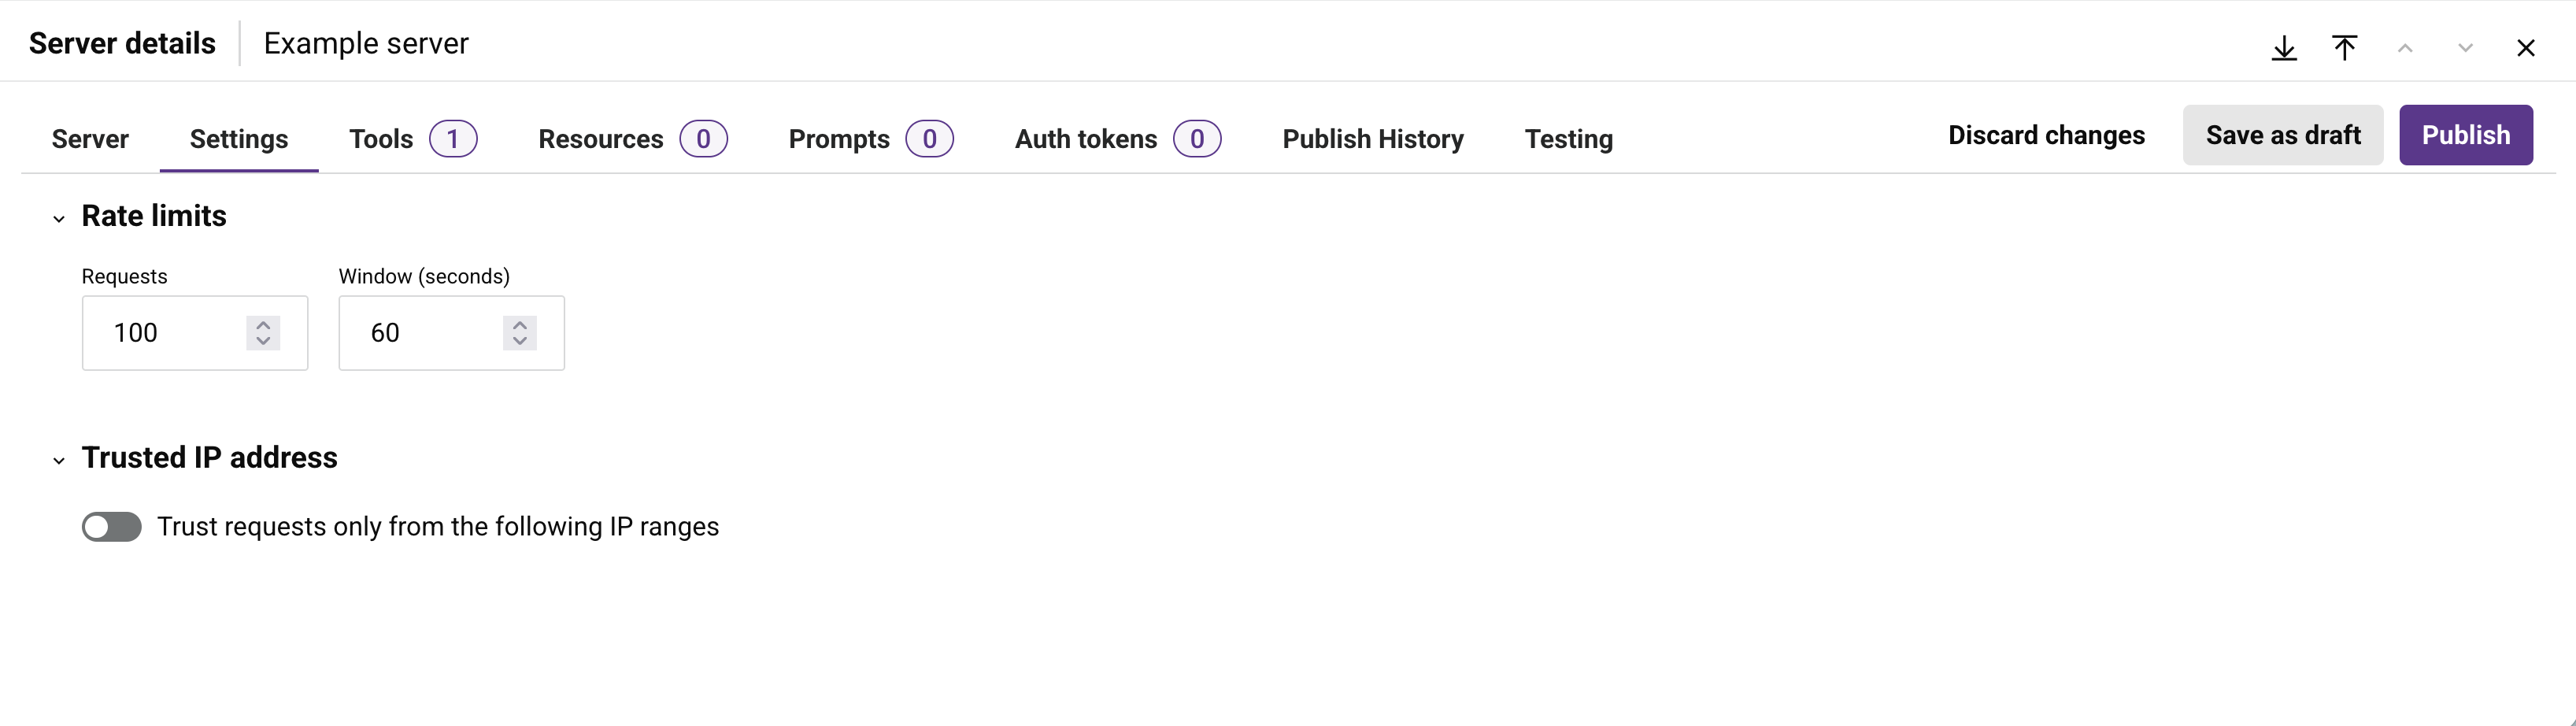Viewport: 2576px width, 726px height.
Task: Click the Server details title
Action: pyautogui.click(x=122, y=44)
